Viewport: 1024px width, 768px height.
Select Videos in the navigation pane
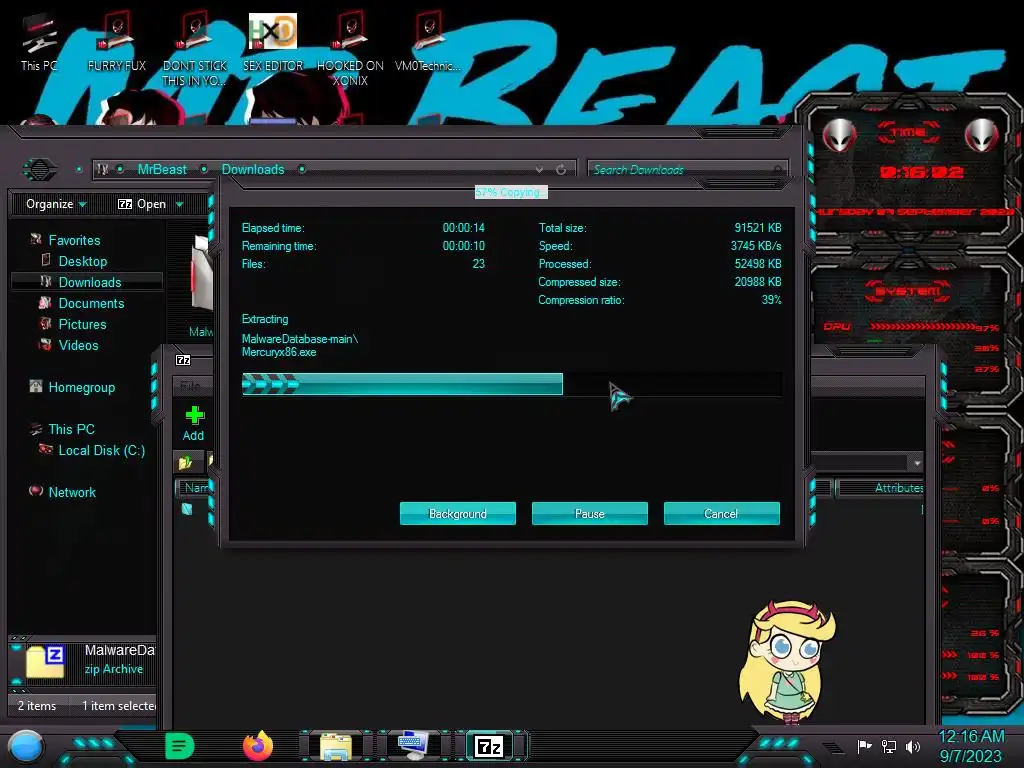click(x=78, y=345)
